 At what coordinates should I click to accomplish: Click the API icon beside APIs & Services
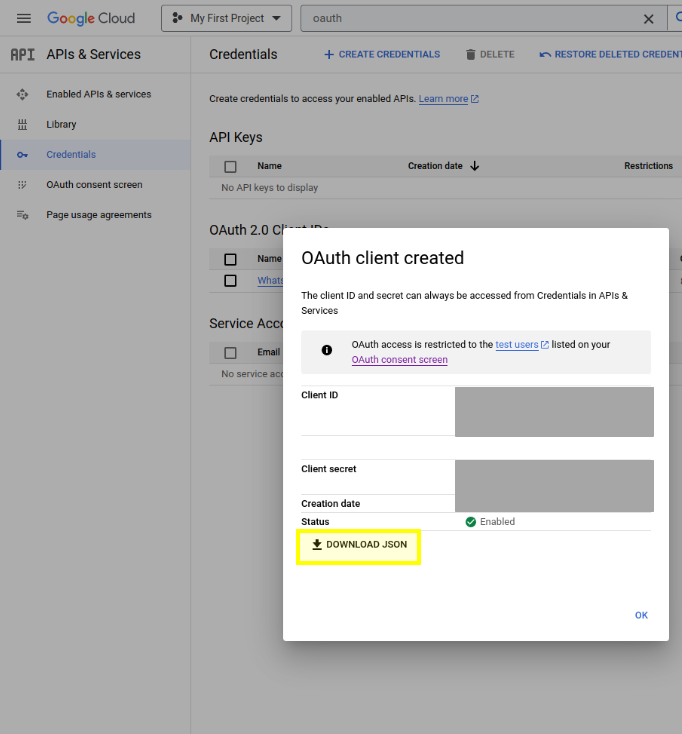point(22,55)
